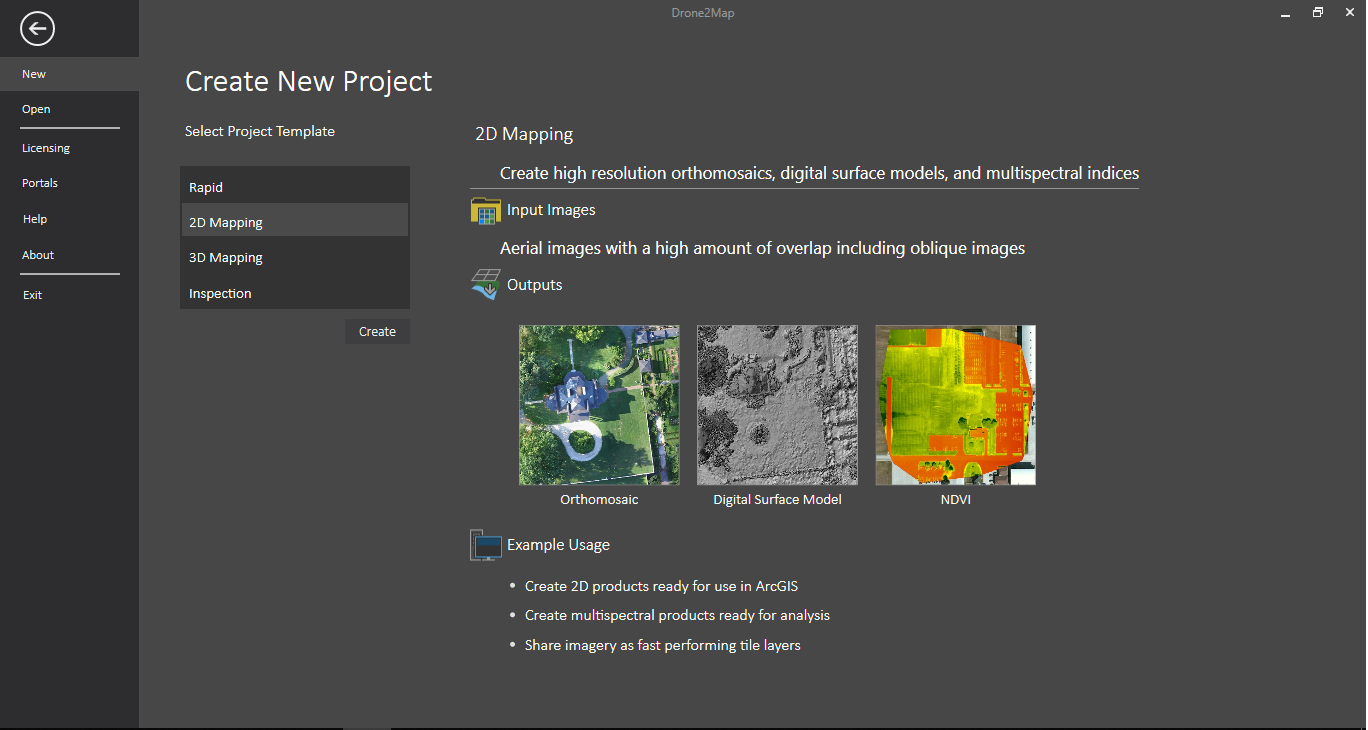Click 'Share imagery as fast performing tile layers'
The image size is (1368, 730).
[x=663, y=645]
